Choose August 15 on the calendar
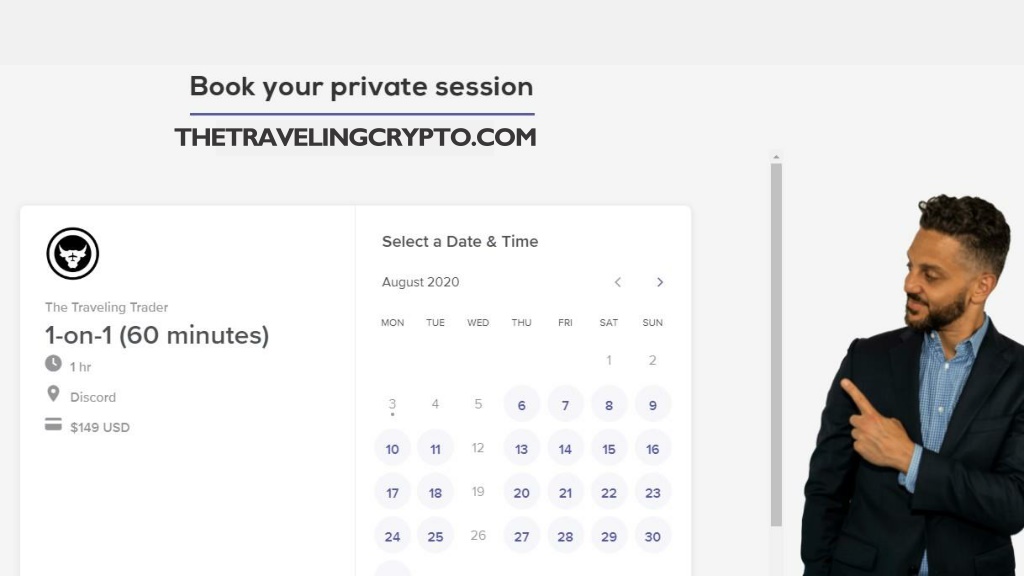 tap(609, 449)
